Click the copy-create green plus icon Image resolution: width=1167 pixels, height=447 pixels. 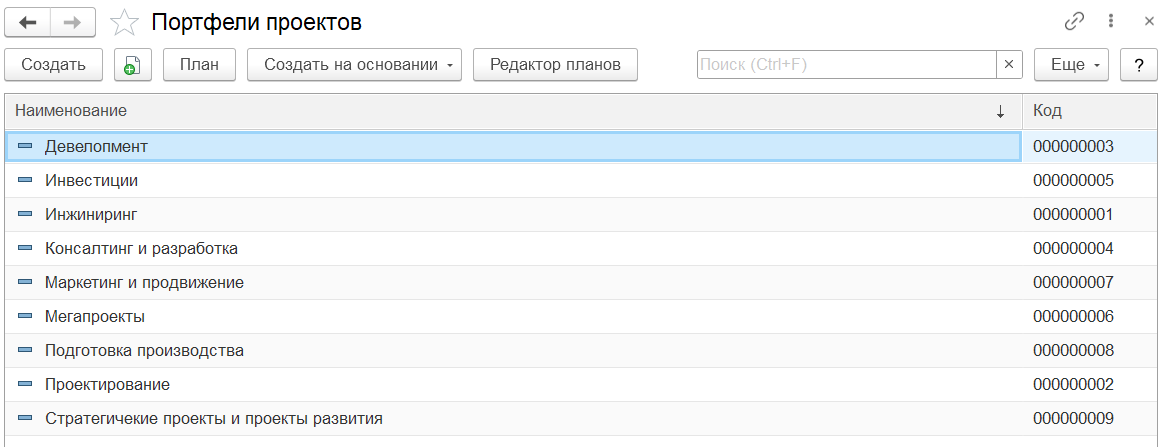point(132,65)
